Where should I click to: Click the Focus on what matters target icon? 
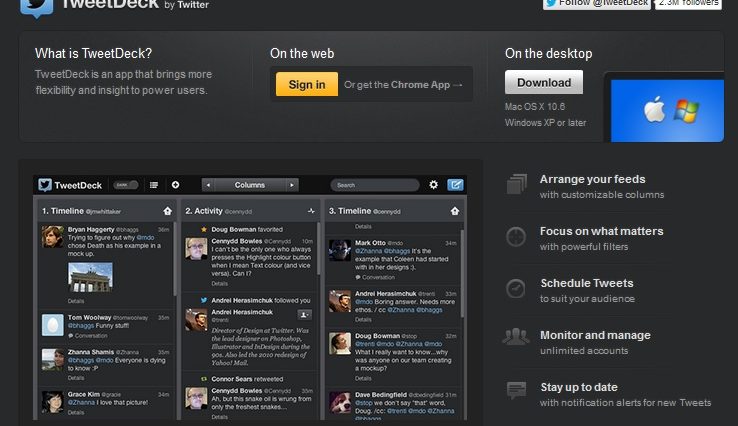coord(516,236)
